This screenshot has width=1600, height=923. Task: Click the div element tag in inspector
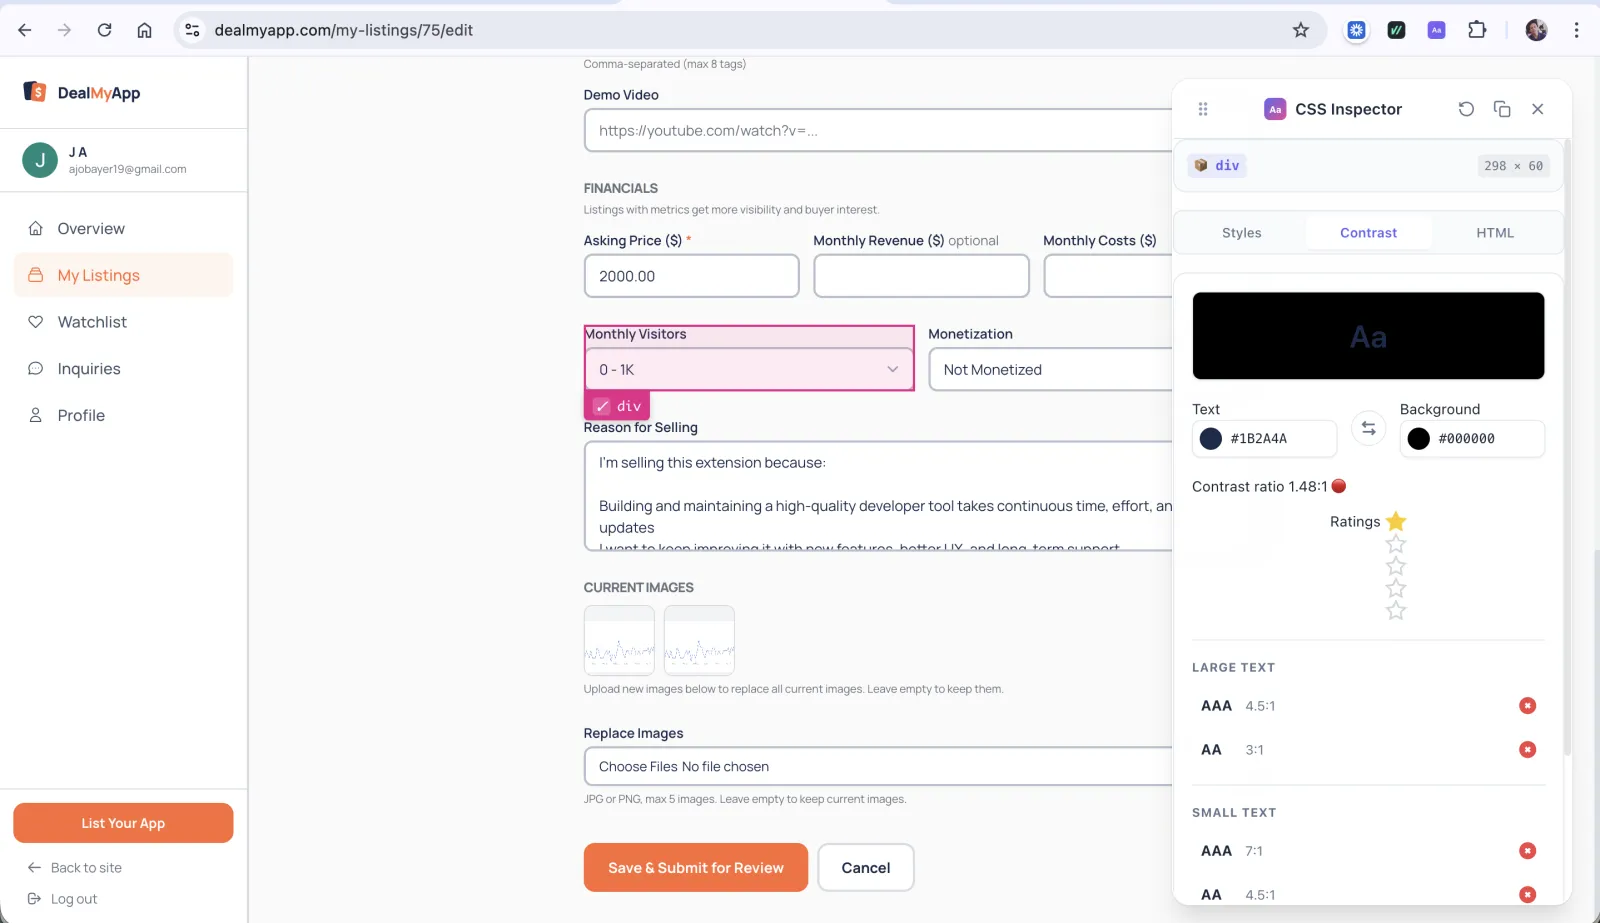(x=1217, y=165)
